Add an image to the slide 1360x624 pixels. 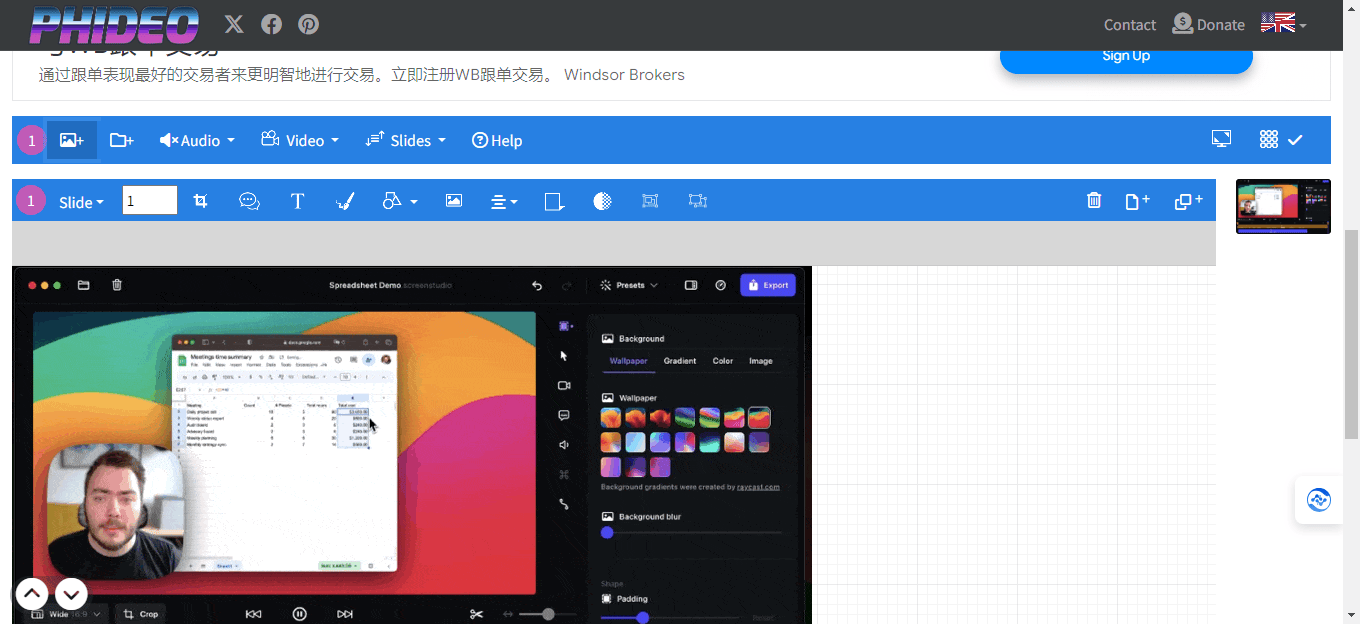coord(71,140)
